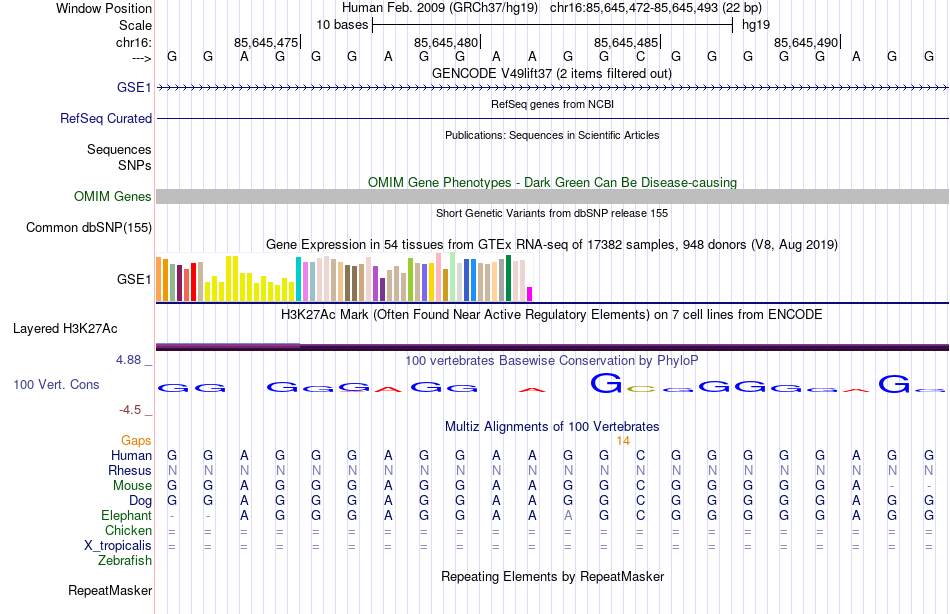Click the Human Feb. 2009 (GRCh37/hg19) text
950x614 pixels.
tap(440, 8)
